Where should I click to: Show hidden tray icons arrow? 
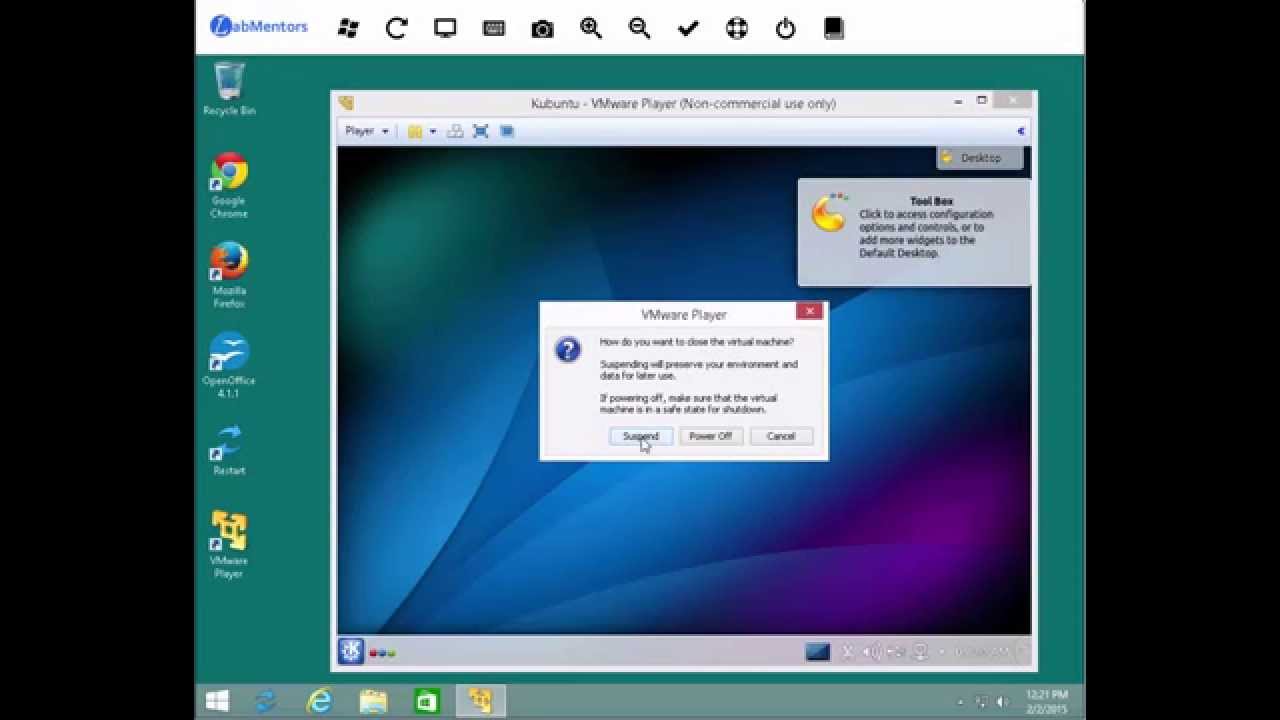tap(961, 702)
